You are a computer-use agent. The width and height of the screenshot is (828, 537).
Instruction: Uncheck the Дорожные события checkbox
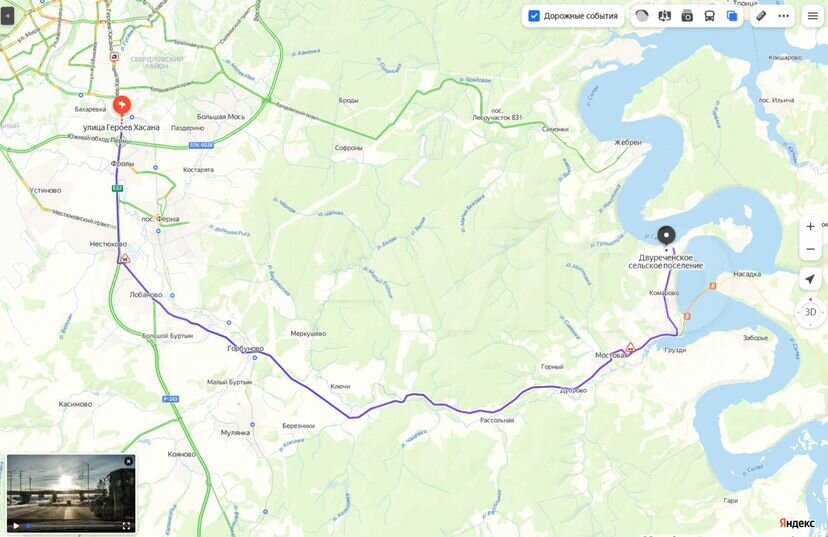coord(534,16)
